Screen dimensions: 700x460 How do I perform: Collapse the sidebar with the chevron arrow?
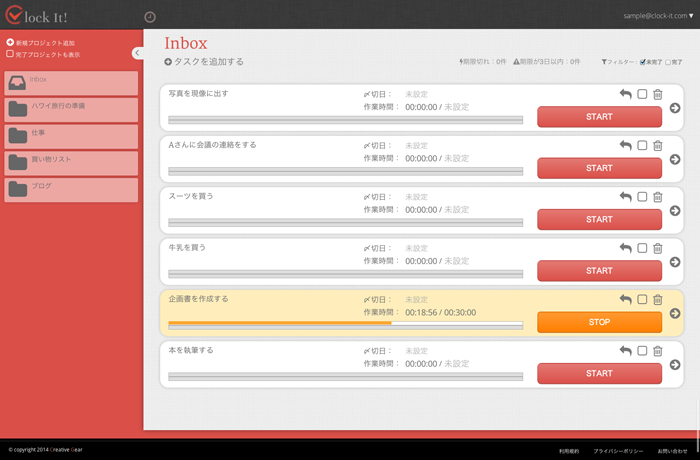click(137, 52)
